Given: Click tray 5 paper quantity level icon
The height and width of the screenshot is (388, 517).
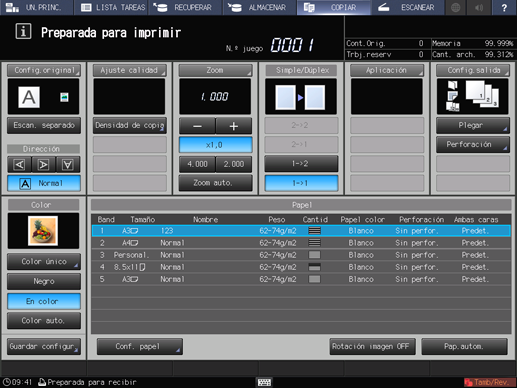Looking at the screenshot, I should 315,279.
